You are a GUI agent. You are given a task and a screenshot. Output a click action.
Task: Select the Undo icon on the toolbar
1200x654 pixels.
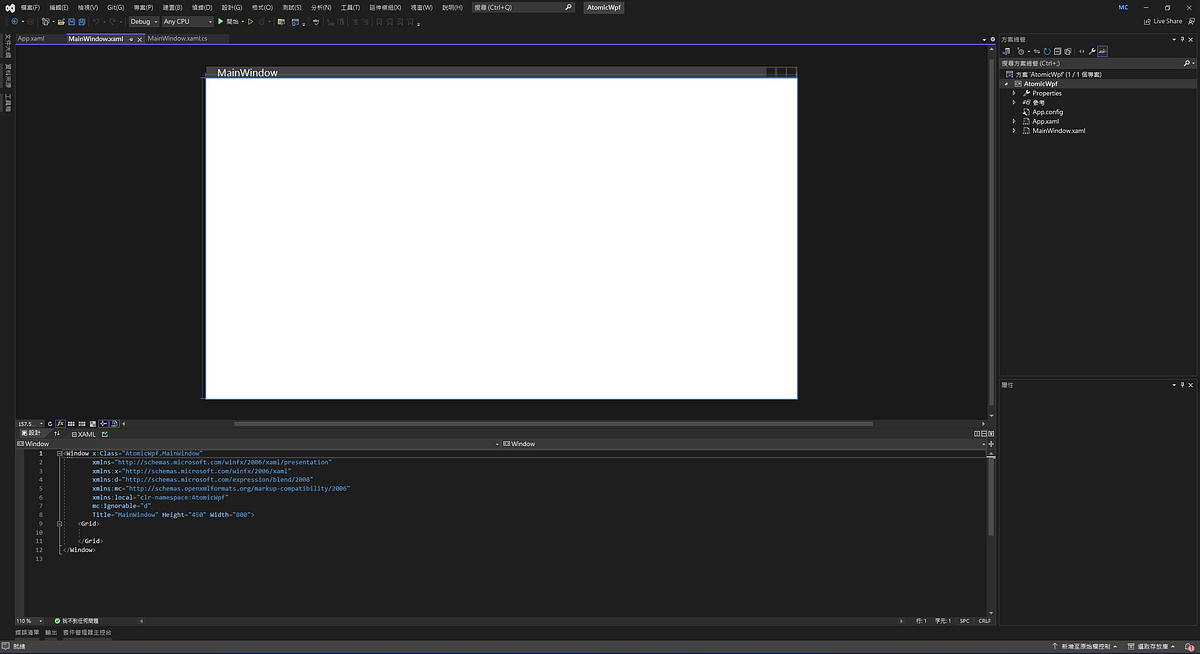98,21
